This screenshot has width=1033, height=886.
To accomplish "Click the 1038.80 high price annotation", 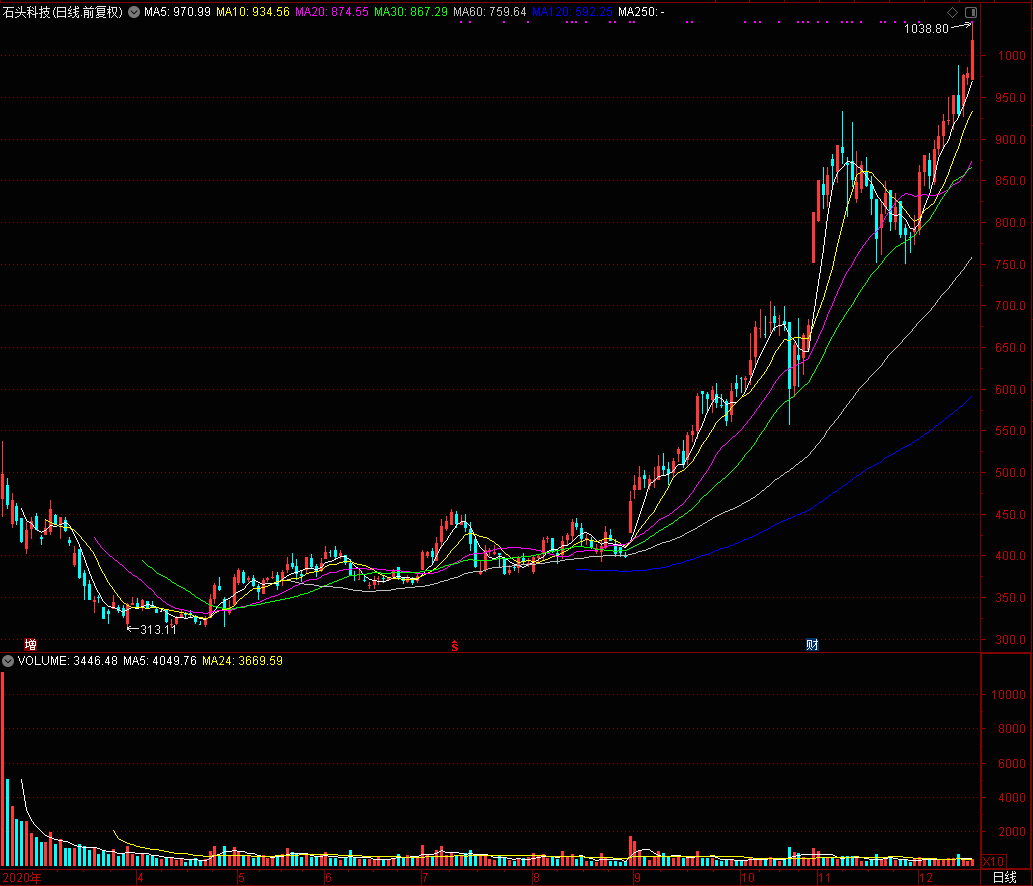I will 925,29.
